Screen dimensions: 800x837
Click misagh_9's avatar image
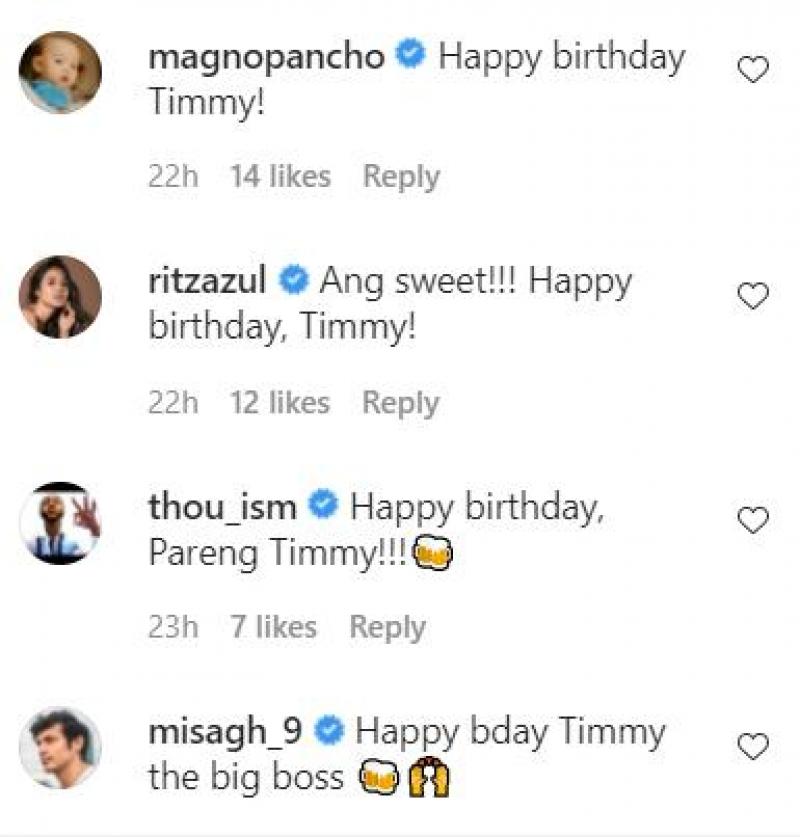(61, 747)
